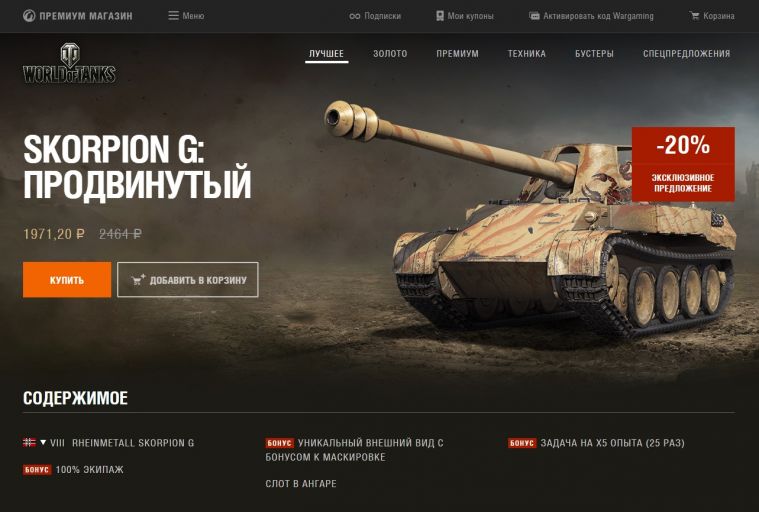The width and height of the screenshot is (759, 512).
Task: Select the tank destroyer triangle type icon
Action: point(43,442)
